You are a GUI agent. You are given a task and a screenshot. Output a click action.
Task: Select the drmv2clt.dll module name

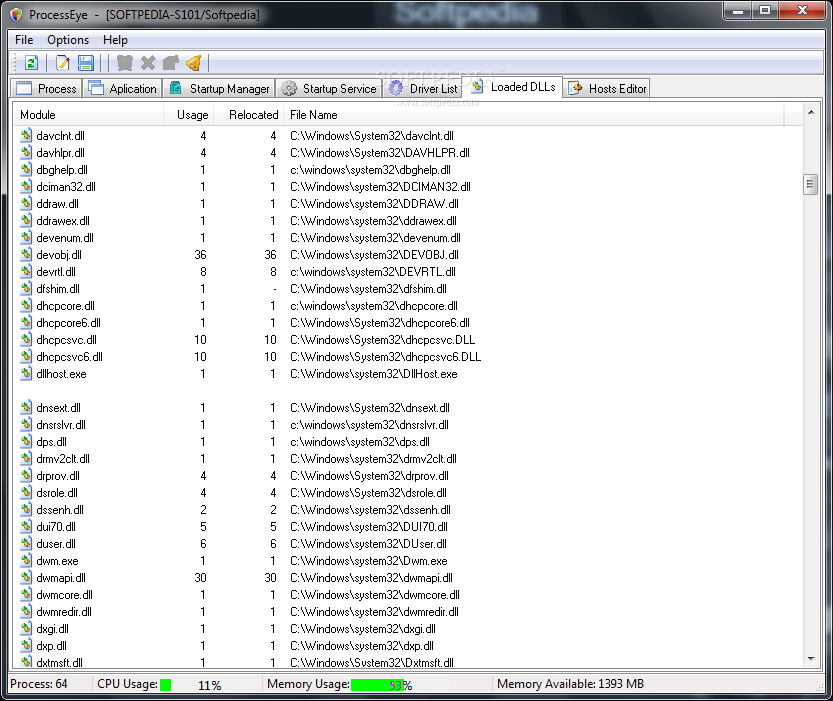[x=63, y=458]
